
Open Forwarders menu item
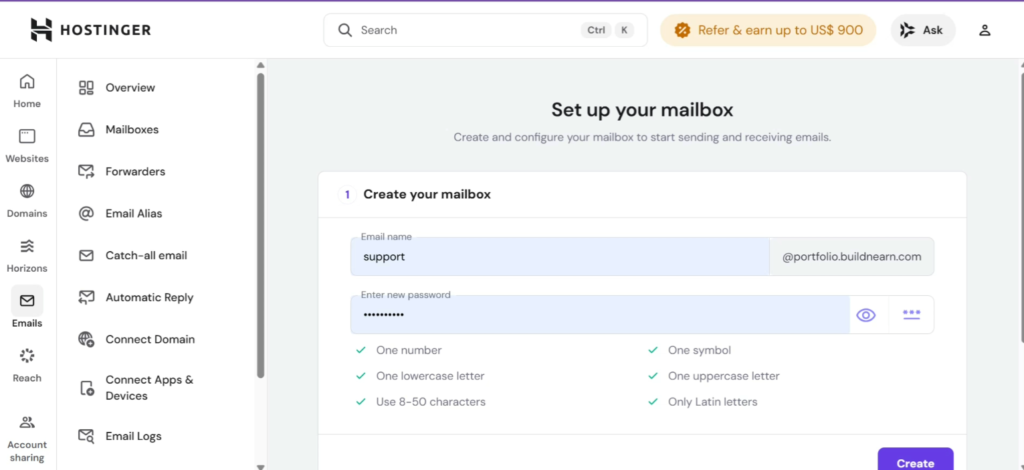[135, 172]
